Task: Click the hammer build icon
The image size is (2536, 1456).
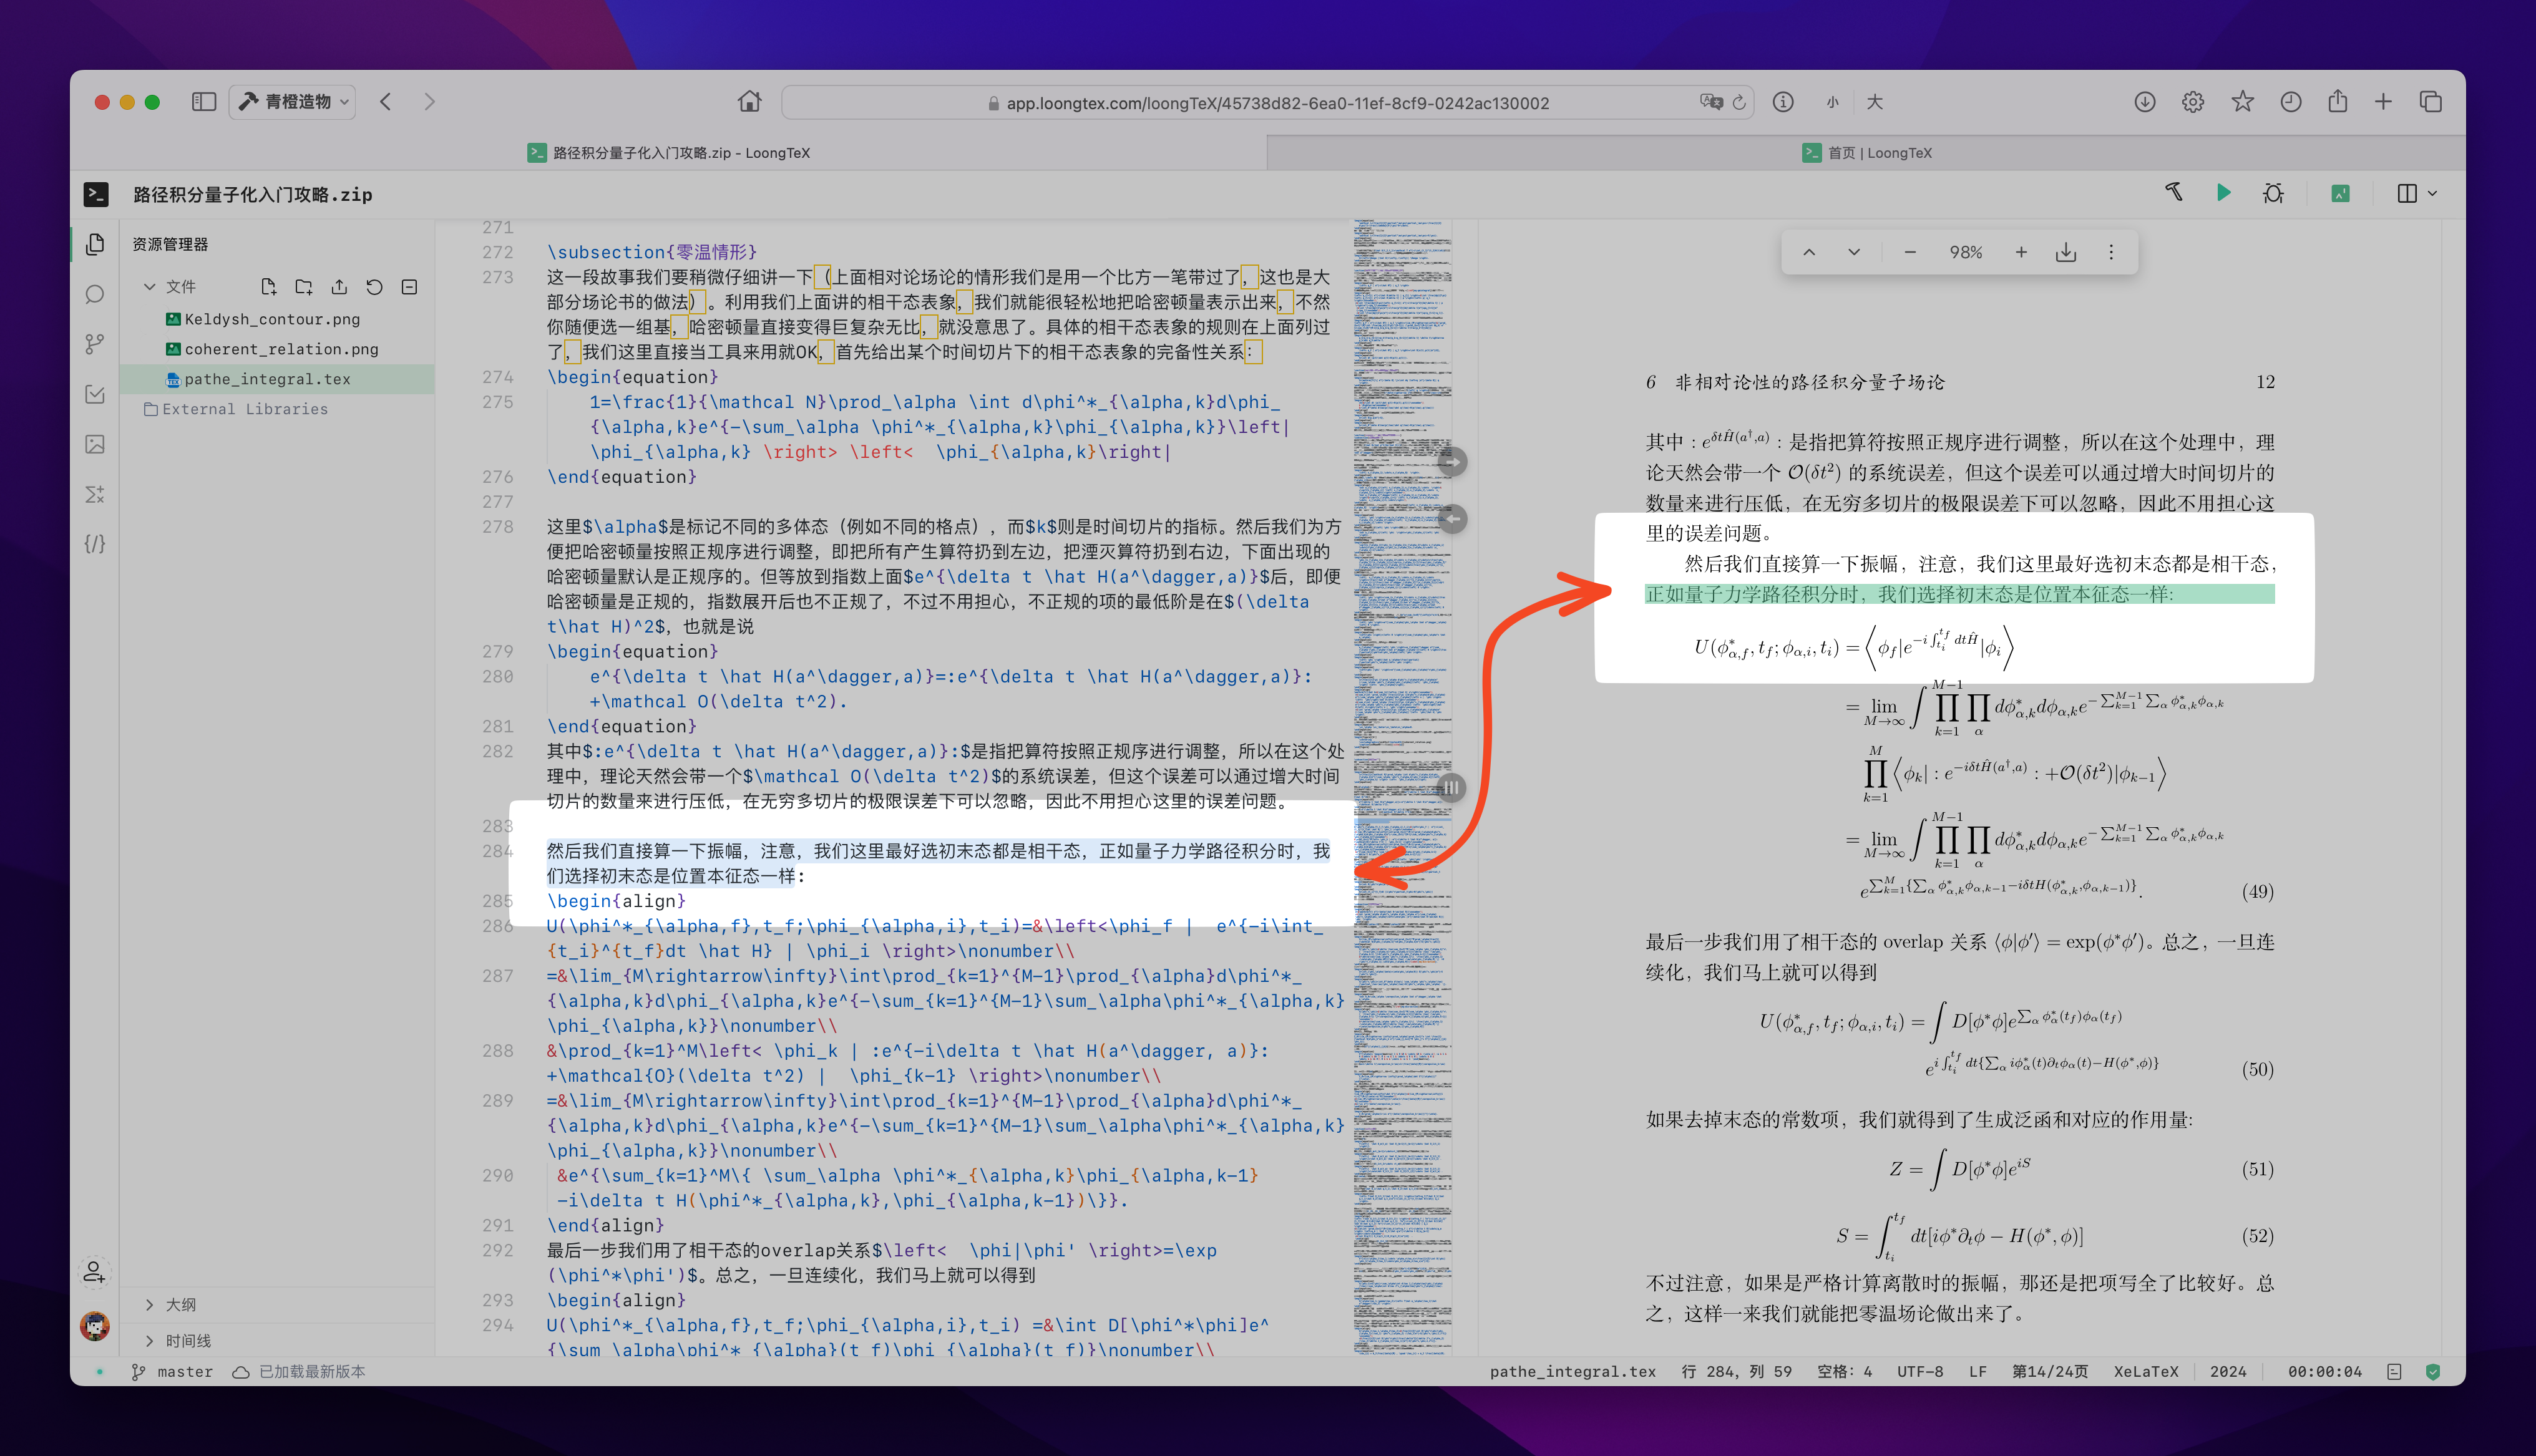Action: pos(2174,192)
